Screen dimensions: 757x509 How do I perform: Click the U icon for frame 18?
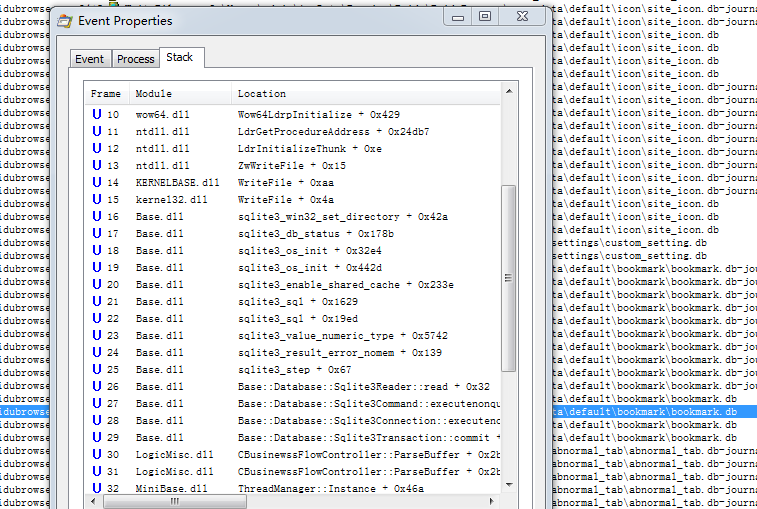(x=97, y=250)
